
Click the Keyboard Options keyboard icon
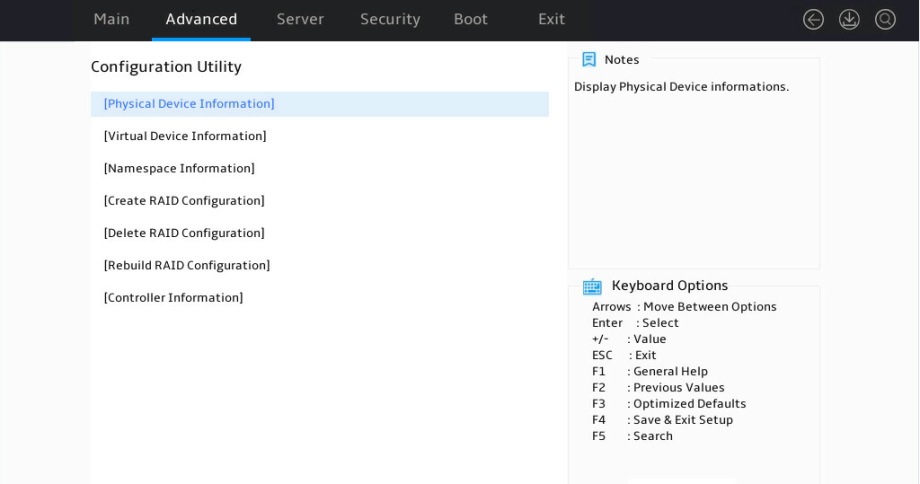click(x=592, y=286)
